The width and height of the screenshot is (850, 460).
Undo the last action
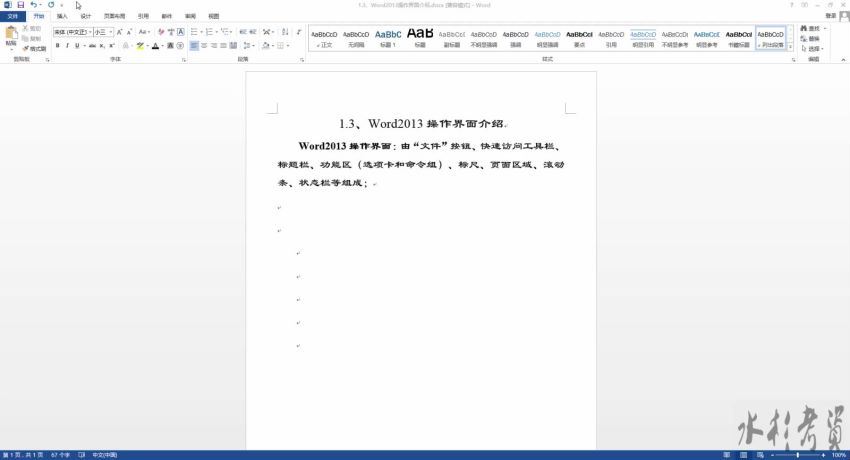pyautogui.click(x=34, y=5)
